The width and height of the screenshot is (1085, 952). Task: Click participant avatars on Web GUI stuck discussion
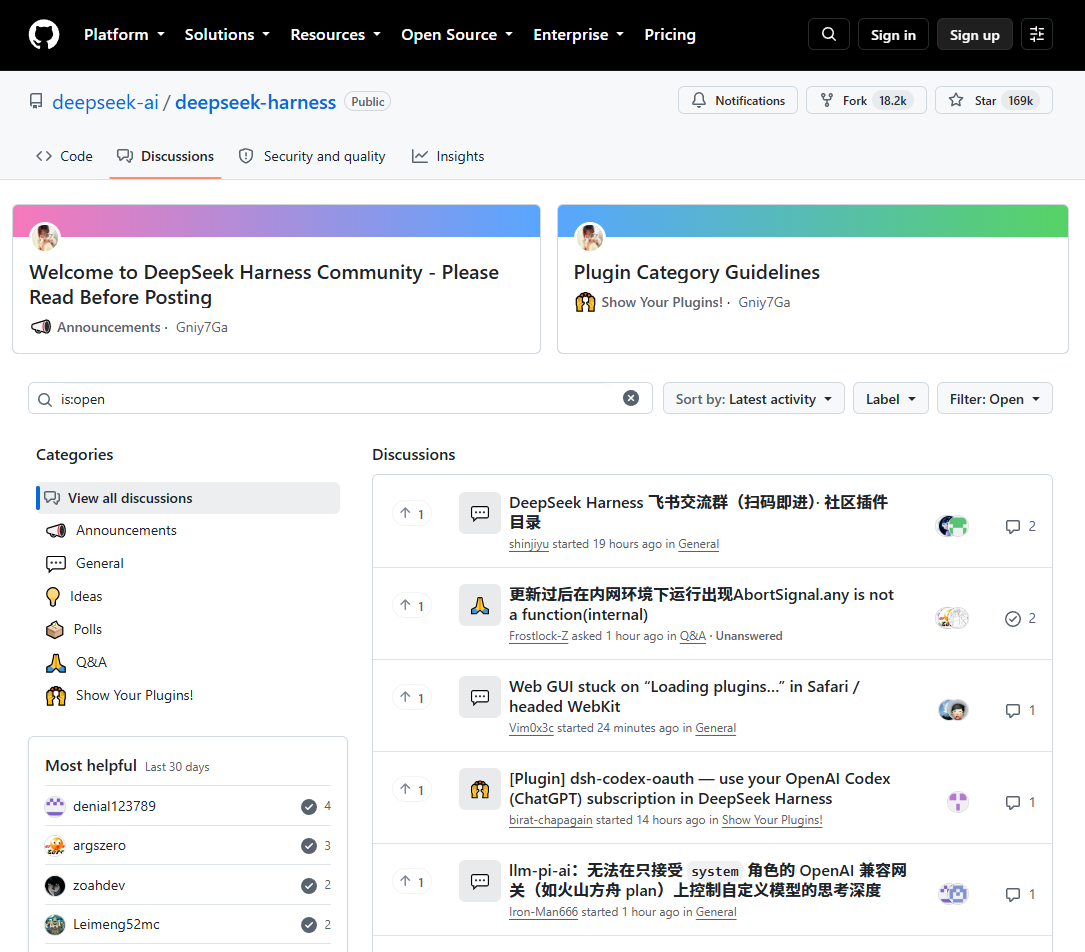point(953,711)
